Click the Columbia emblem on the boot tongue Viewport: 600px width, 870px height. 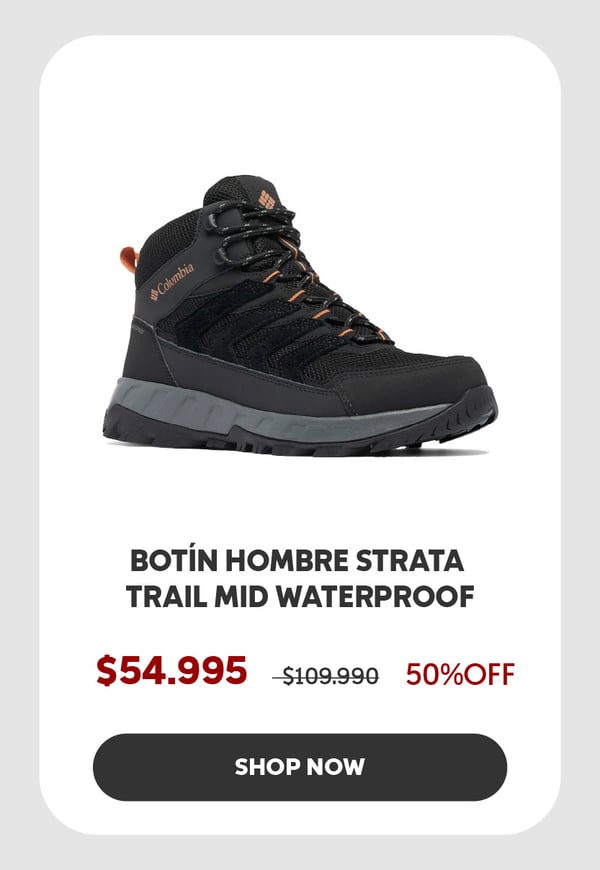click(268, 199)
